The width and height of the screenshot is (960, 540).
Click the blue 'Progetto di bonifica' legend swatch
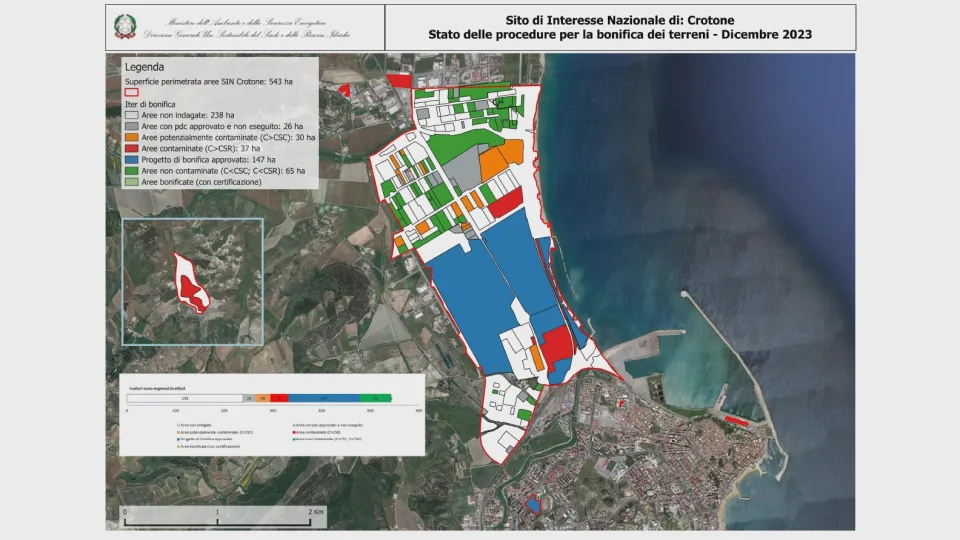click(x=131, y=160)
